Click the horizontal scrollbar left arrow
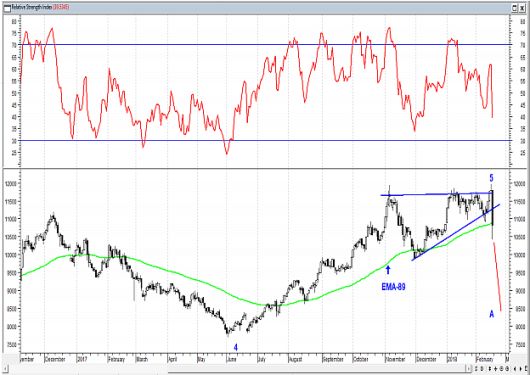Viewport: 530px width, 375px height. point(5,369)
